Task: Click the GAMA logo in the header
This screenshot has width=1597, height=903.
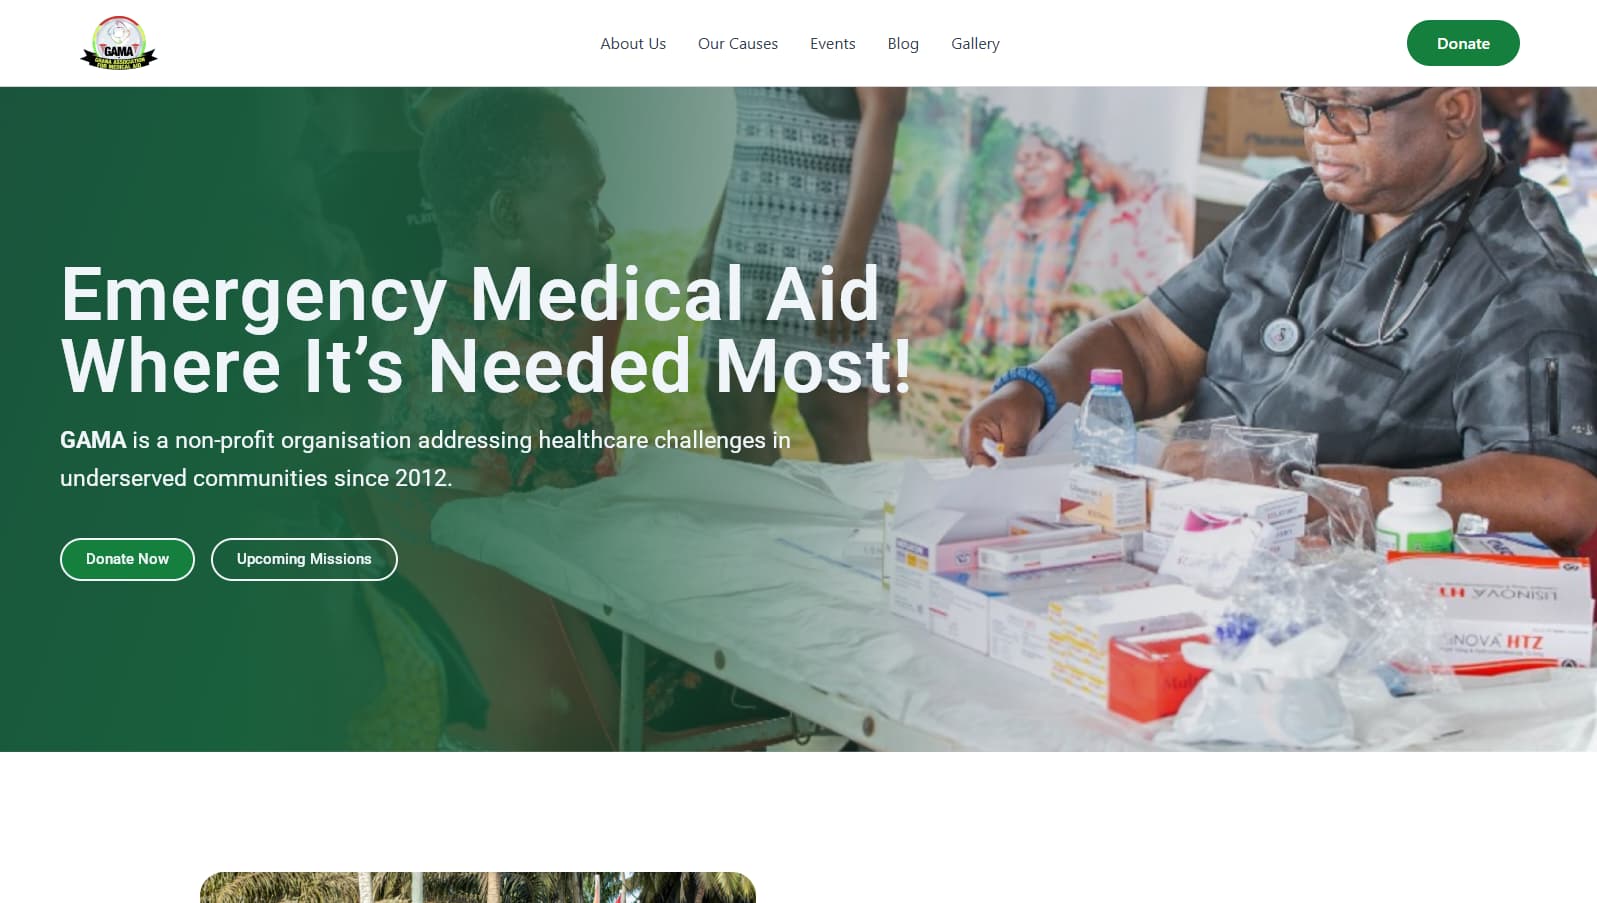Action: click(119, 43)
